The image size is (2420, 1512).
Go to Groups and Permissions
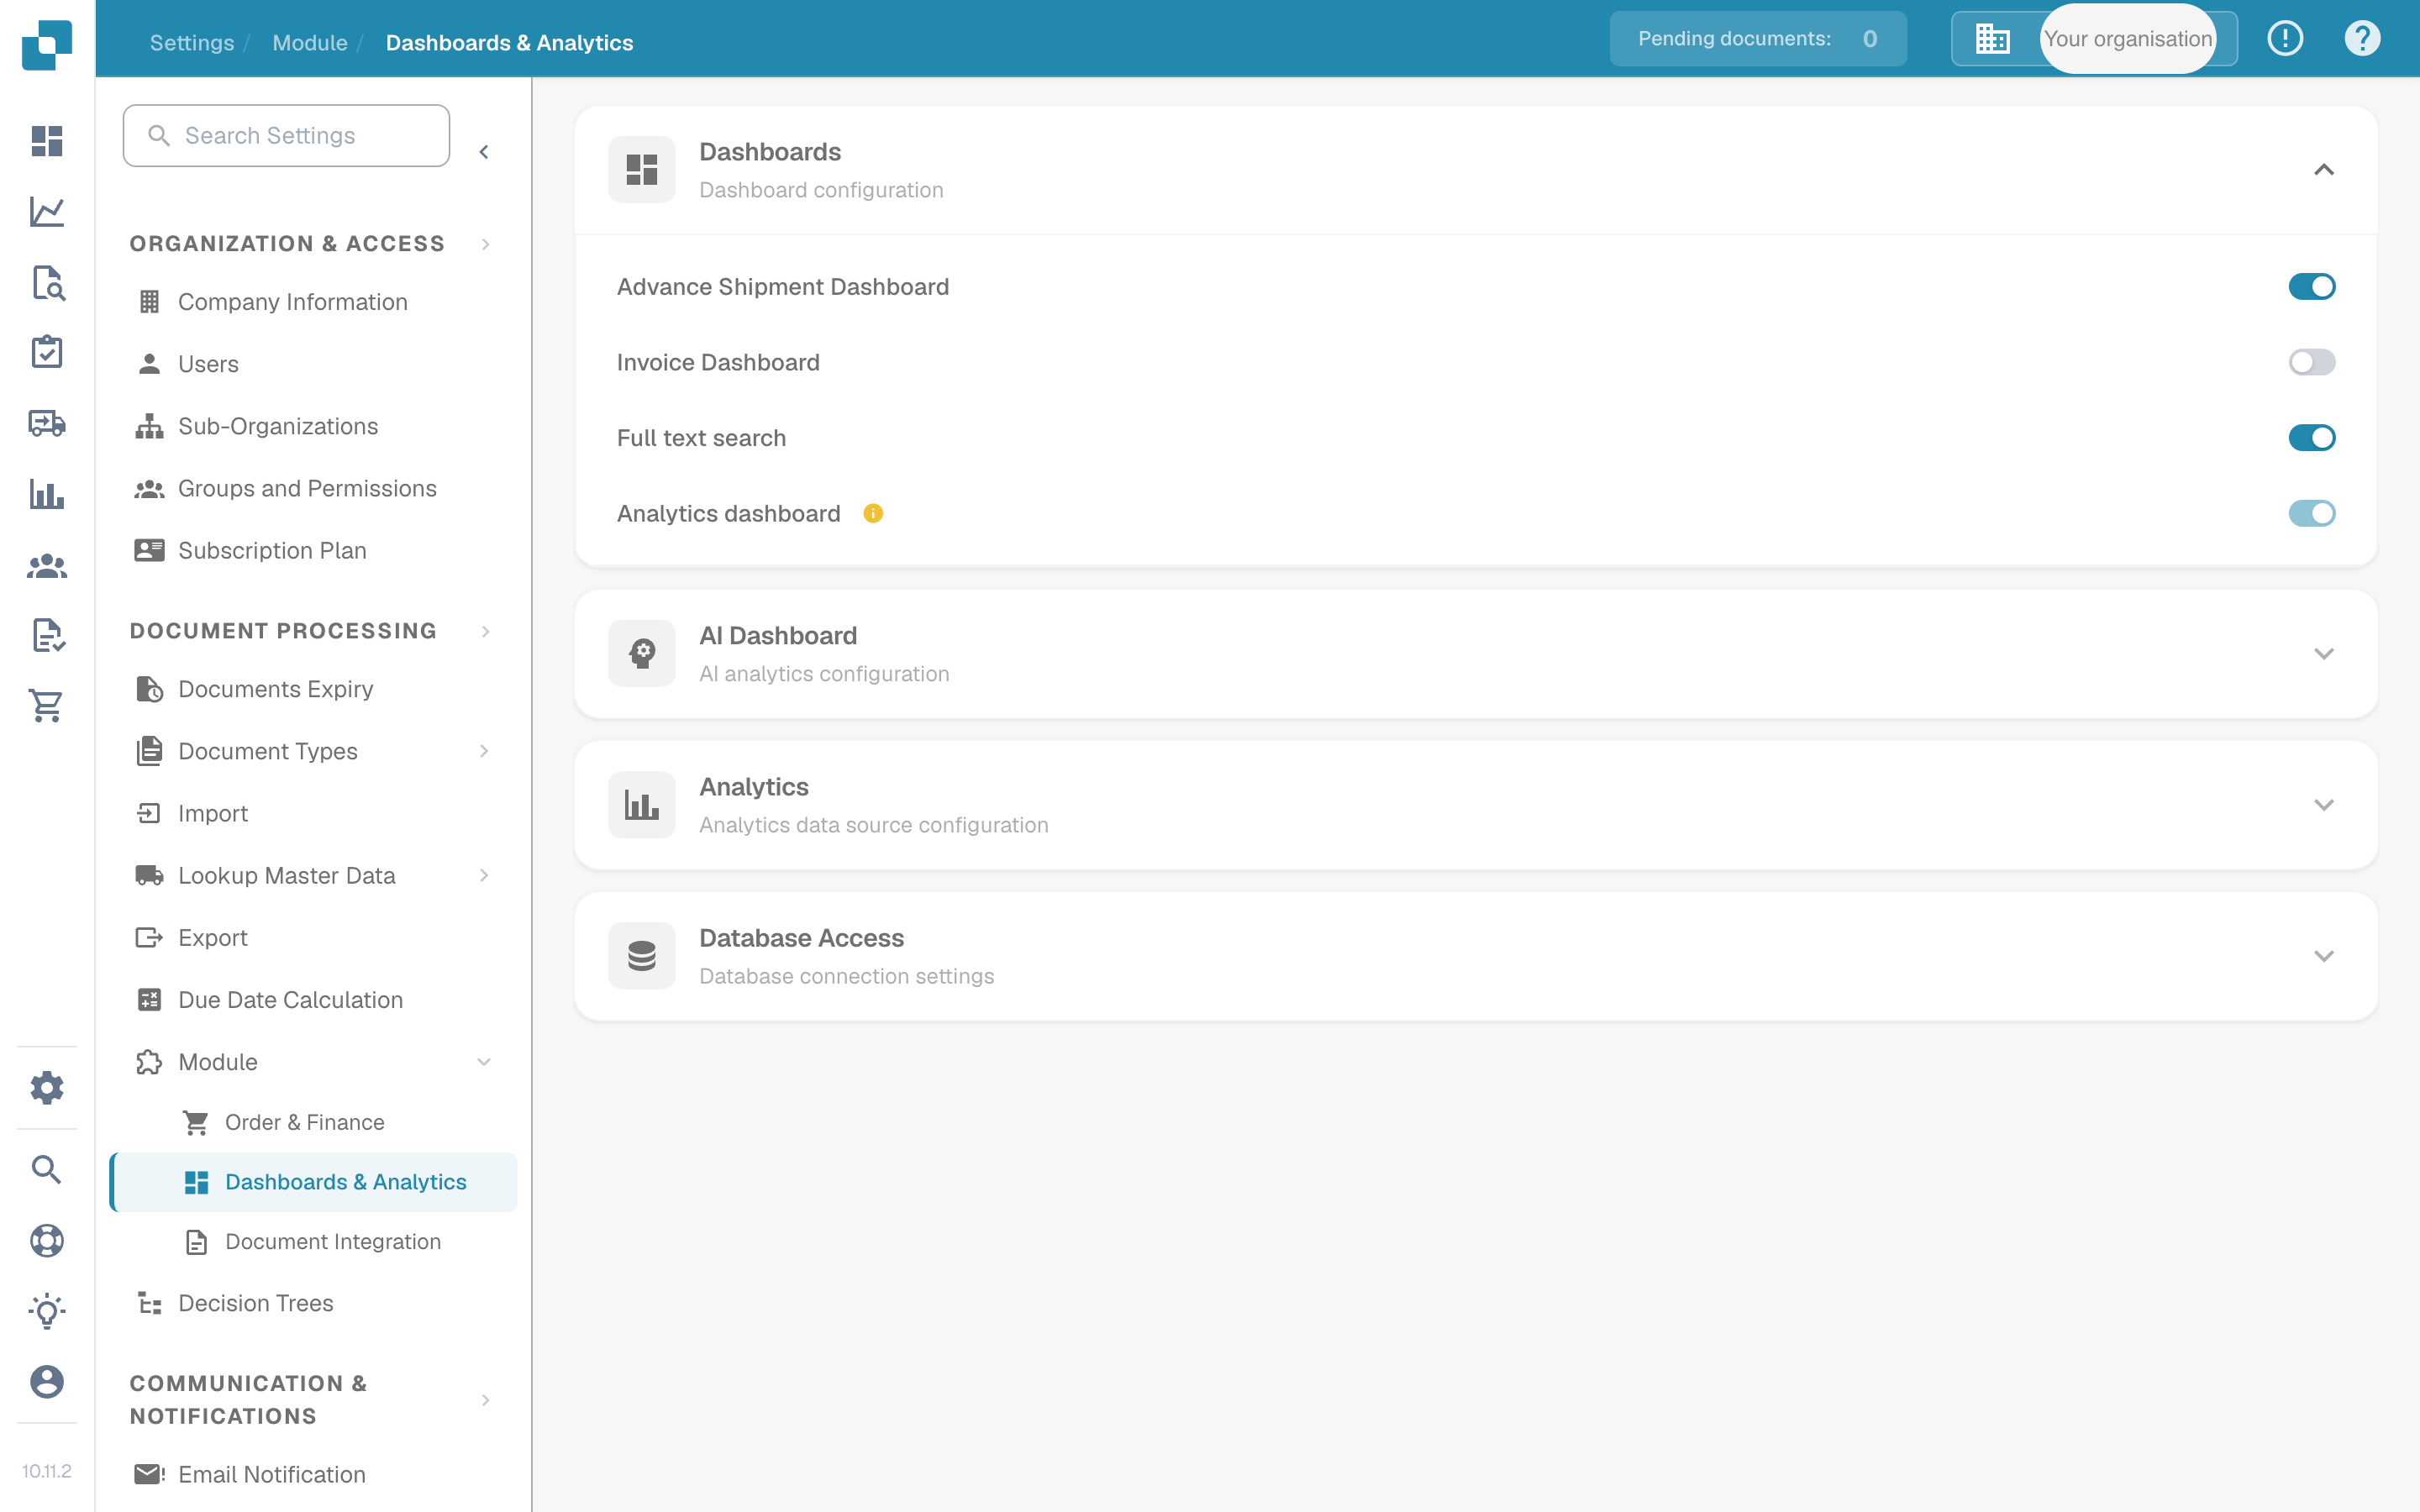coord(307,489)
